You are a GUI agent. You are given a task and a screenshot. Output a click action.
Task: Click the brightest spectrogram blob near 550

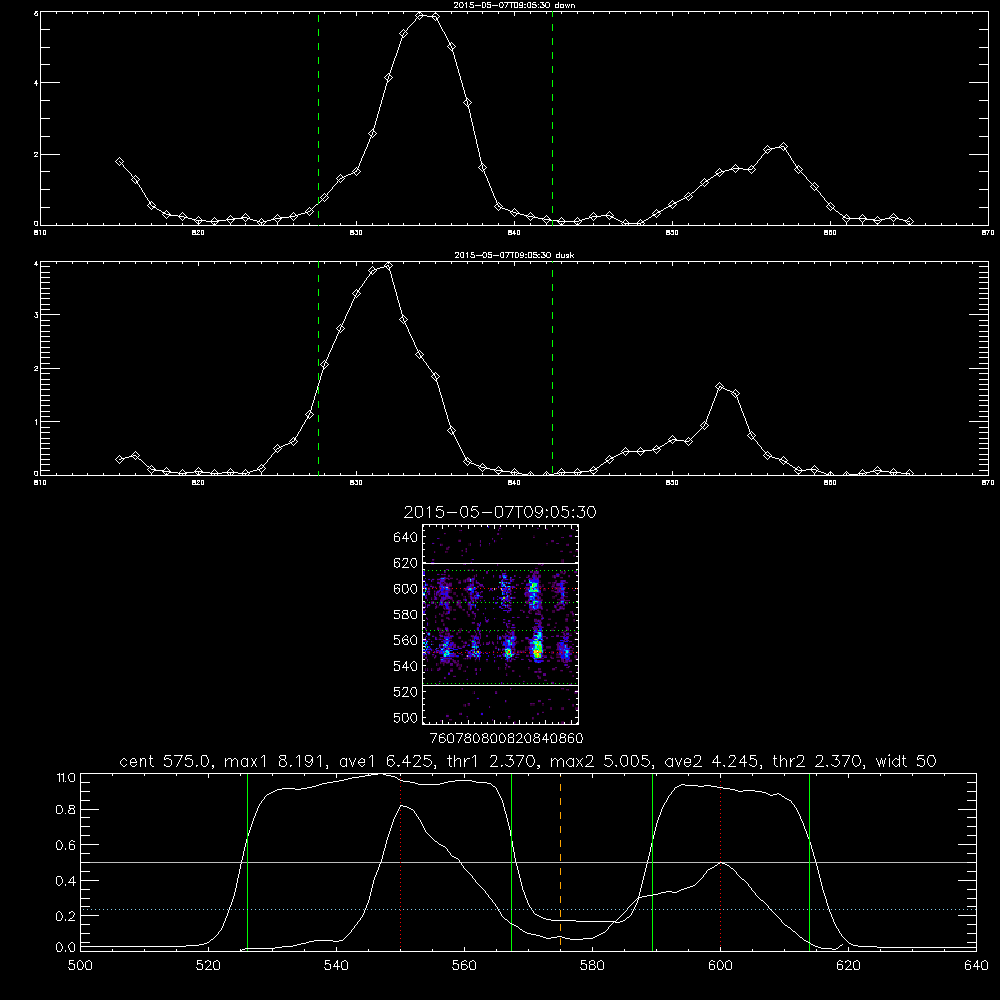(538, 647)
